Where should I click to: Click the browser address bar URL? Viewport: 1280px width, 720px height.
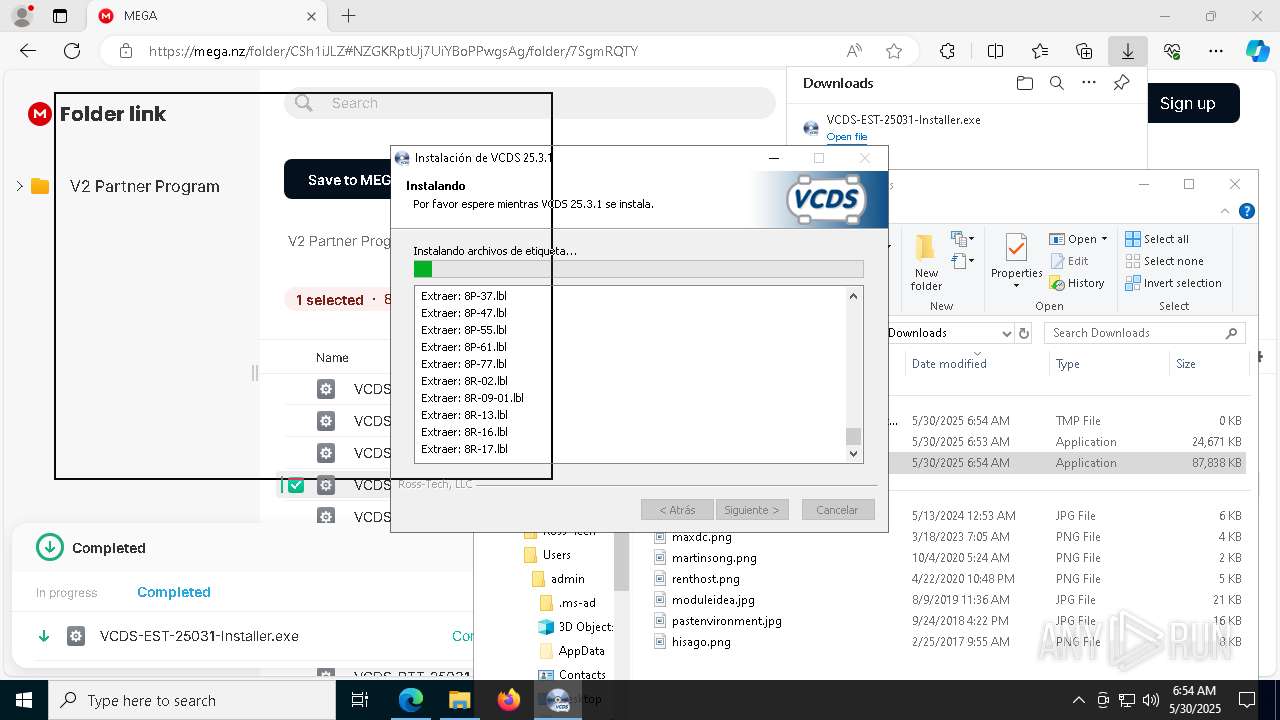click(x=393, y=51)
